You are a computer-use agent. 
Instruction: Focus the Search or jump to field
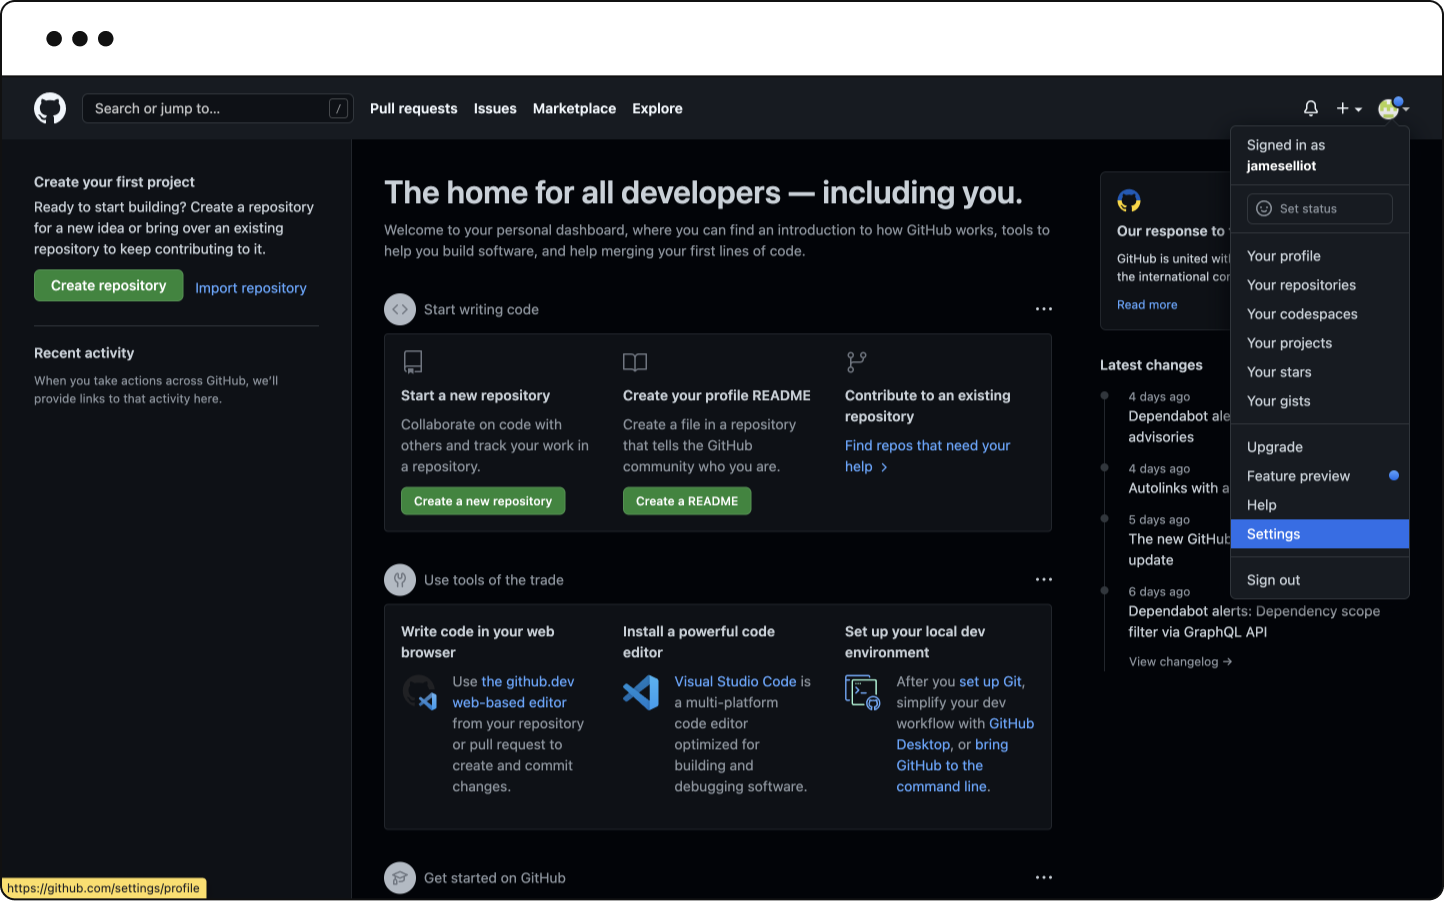tap(218, 108)
